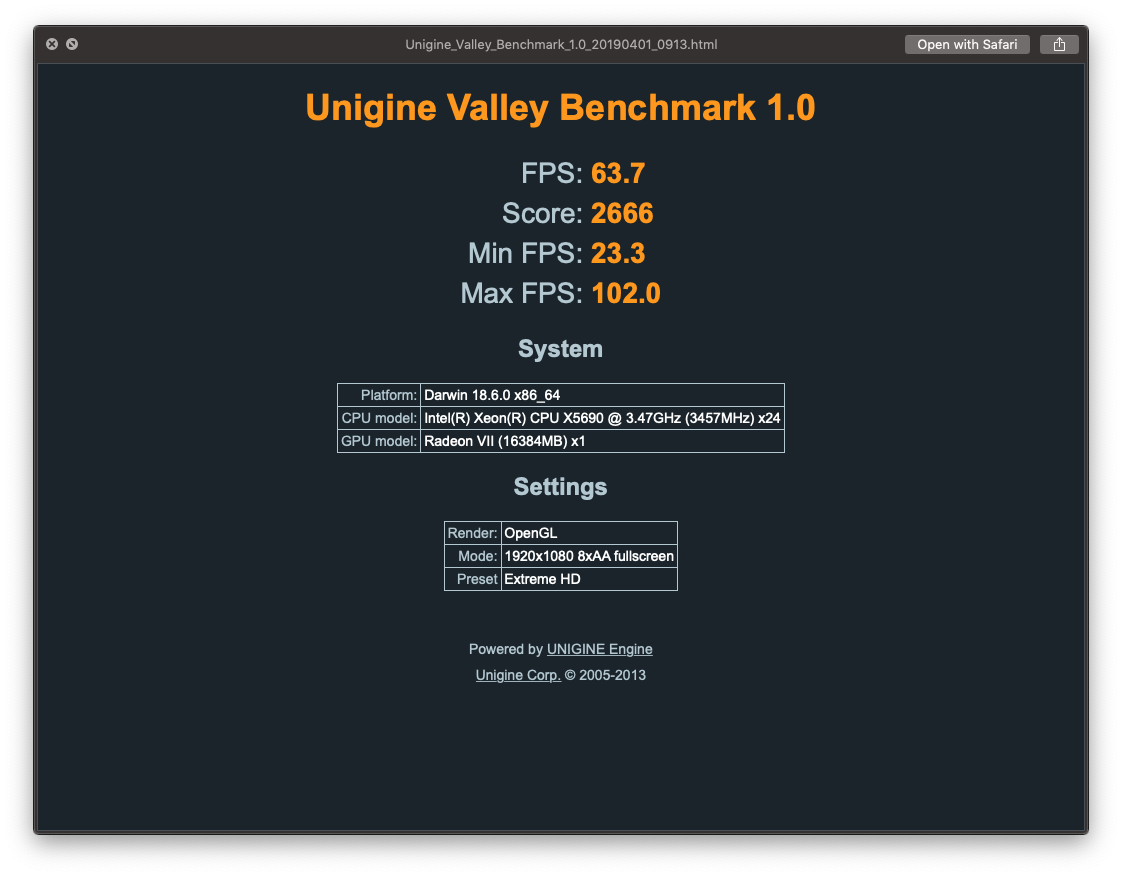Viewport: 1122px width, 876px height.
Task: Click the FPS value 63.7
Action: point(618,173)
